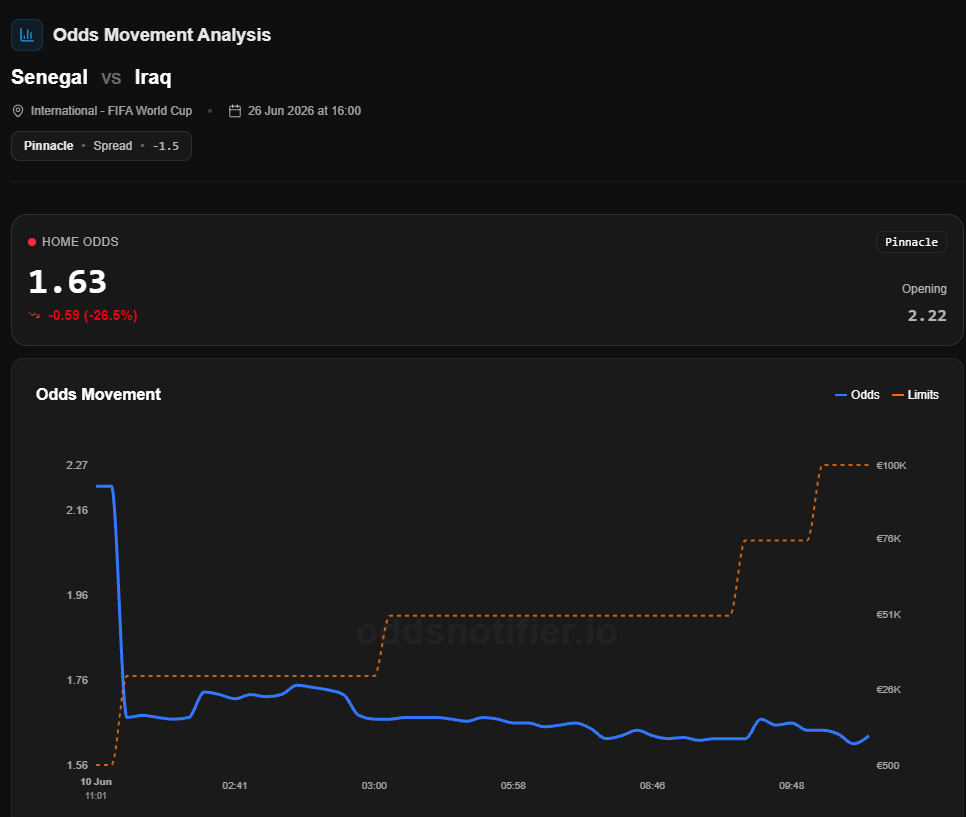The width and height of the screenshot is (966, 817).
Task: Click the 26 Jun 2026 at 16:00 date
Action: 304,111
